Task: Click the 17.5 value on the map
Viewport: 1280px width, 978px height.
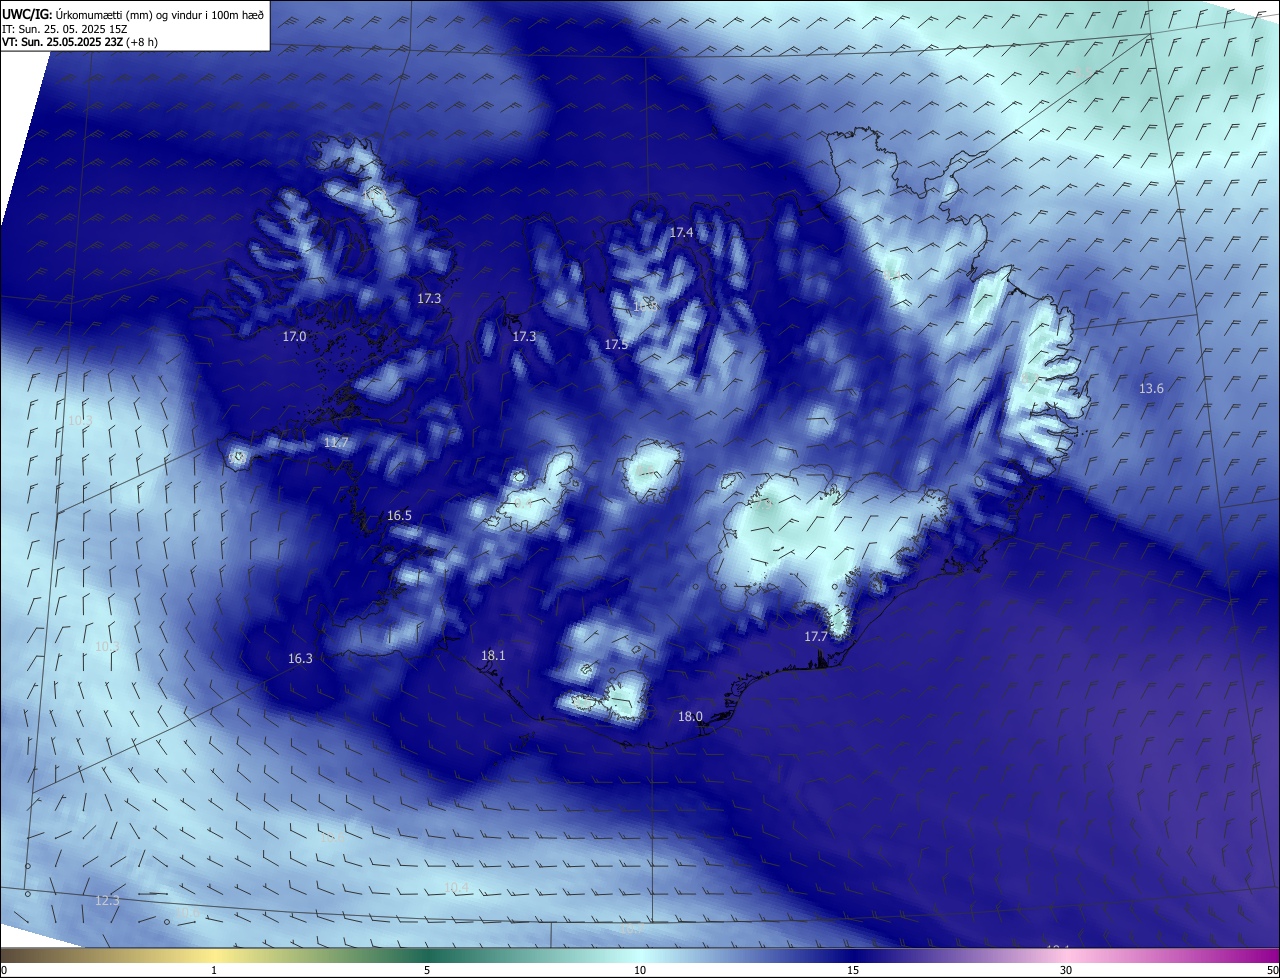Action: (616, 345)
